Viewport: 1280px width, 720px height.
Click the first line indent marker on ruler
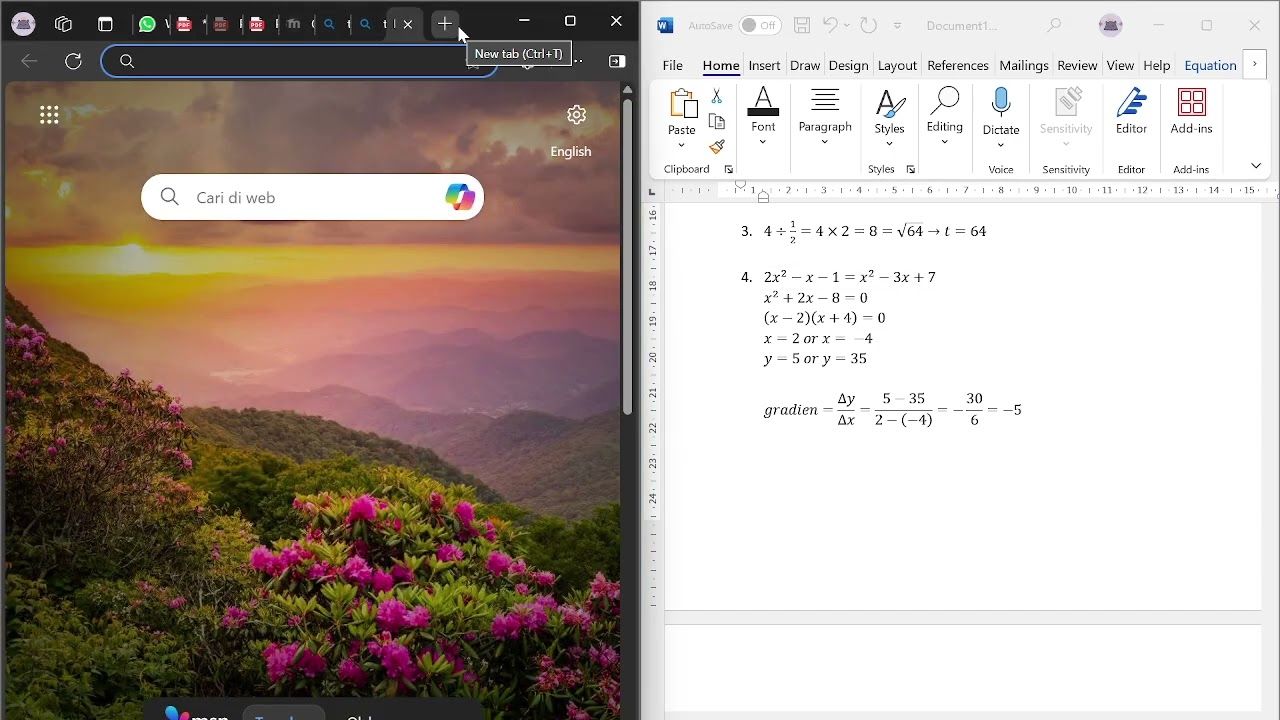click(741, 185)
